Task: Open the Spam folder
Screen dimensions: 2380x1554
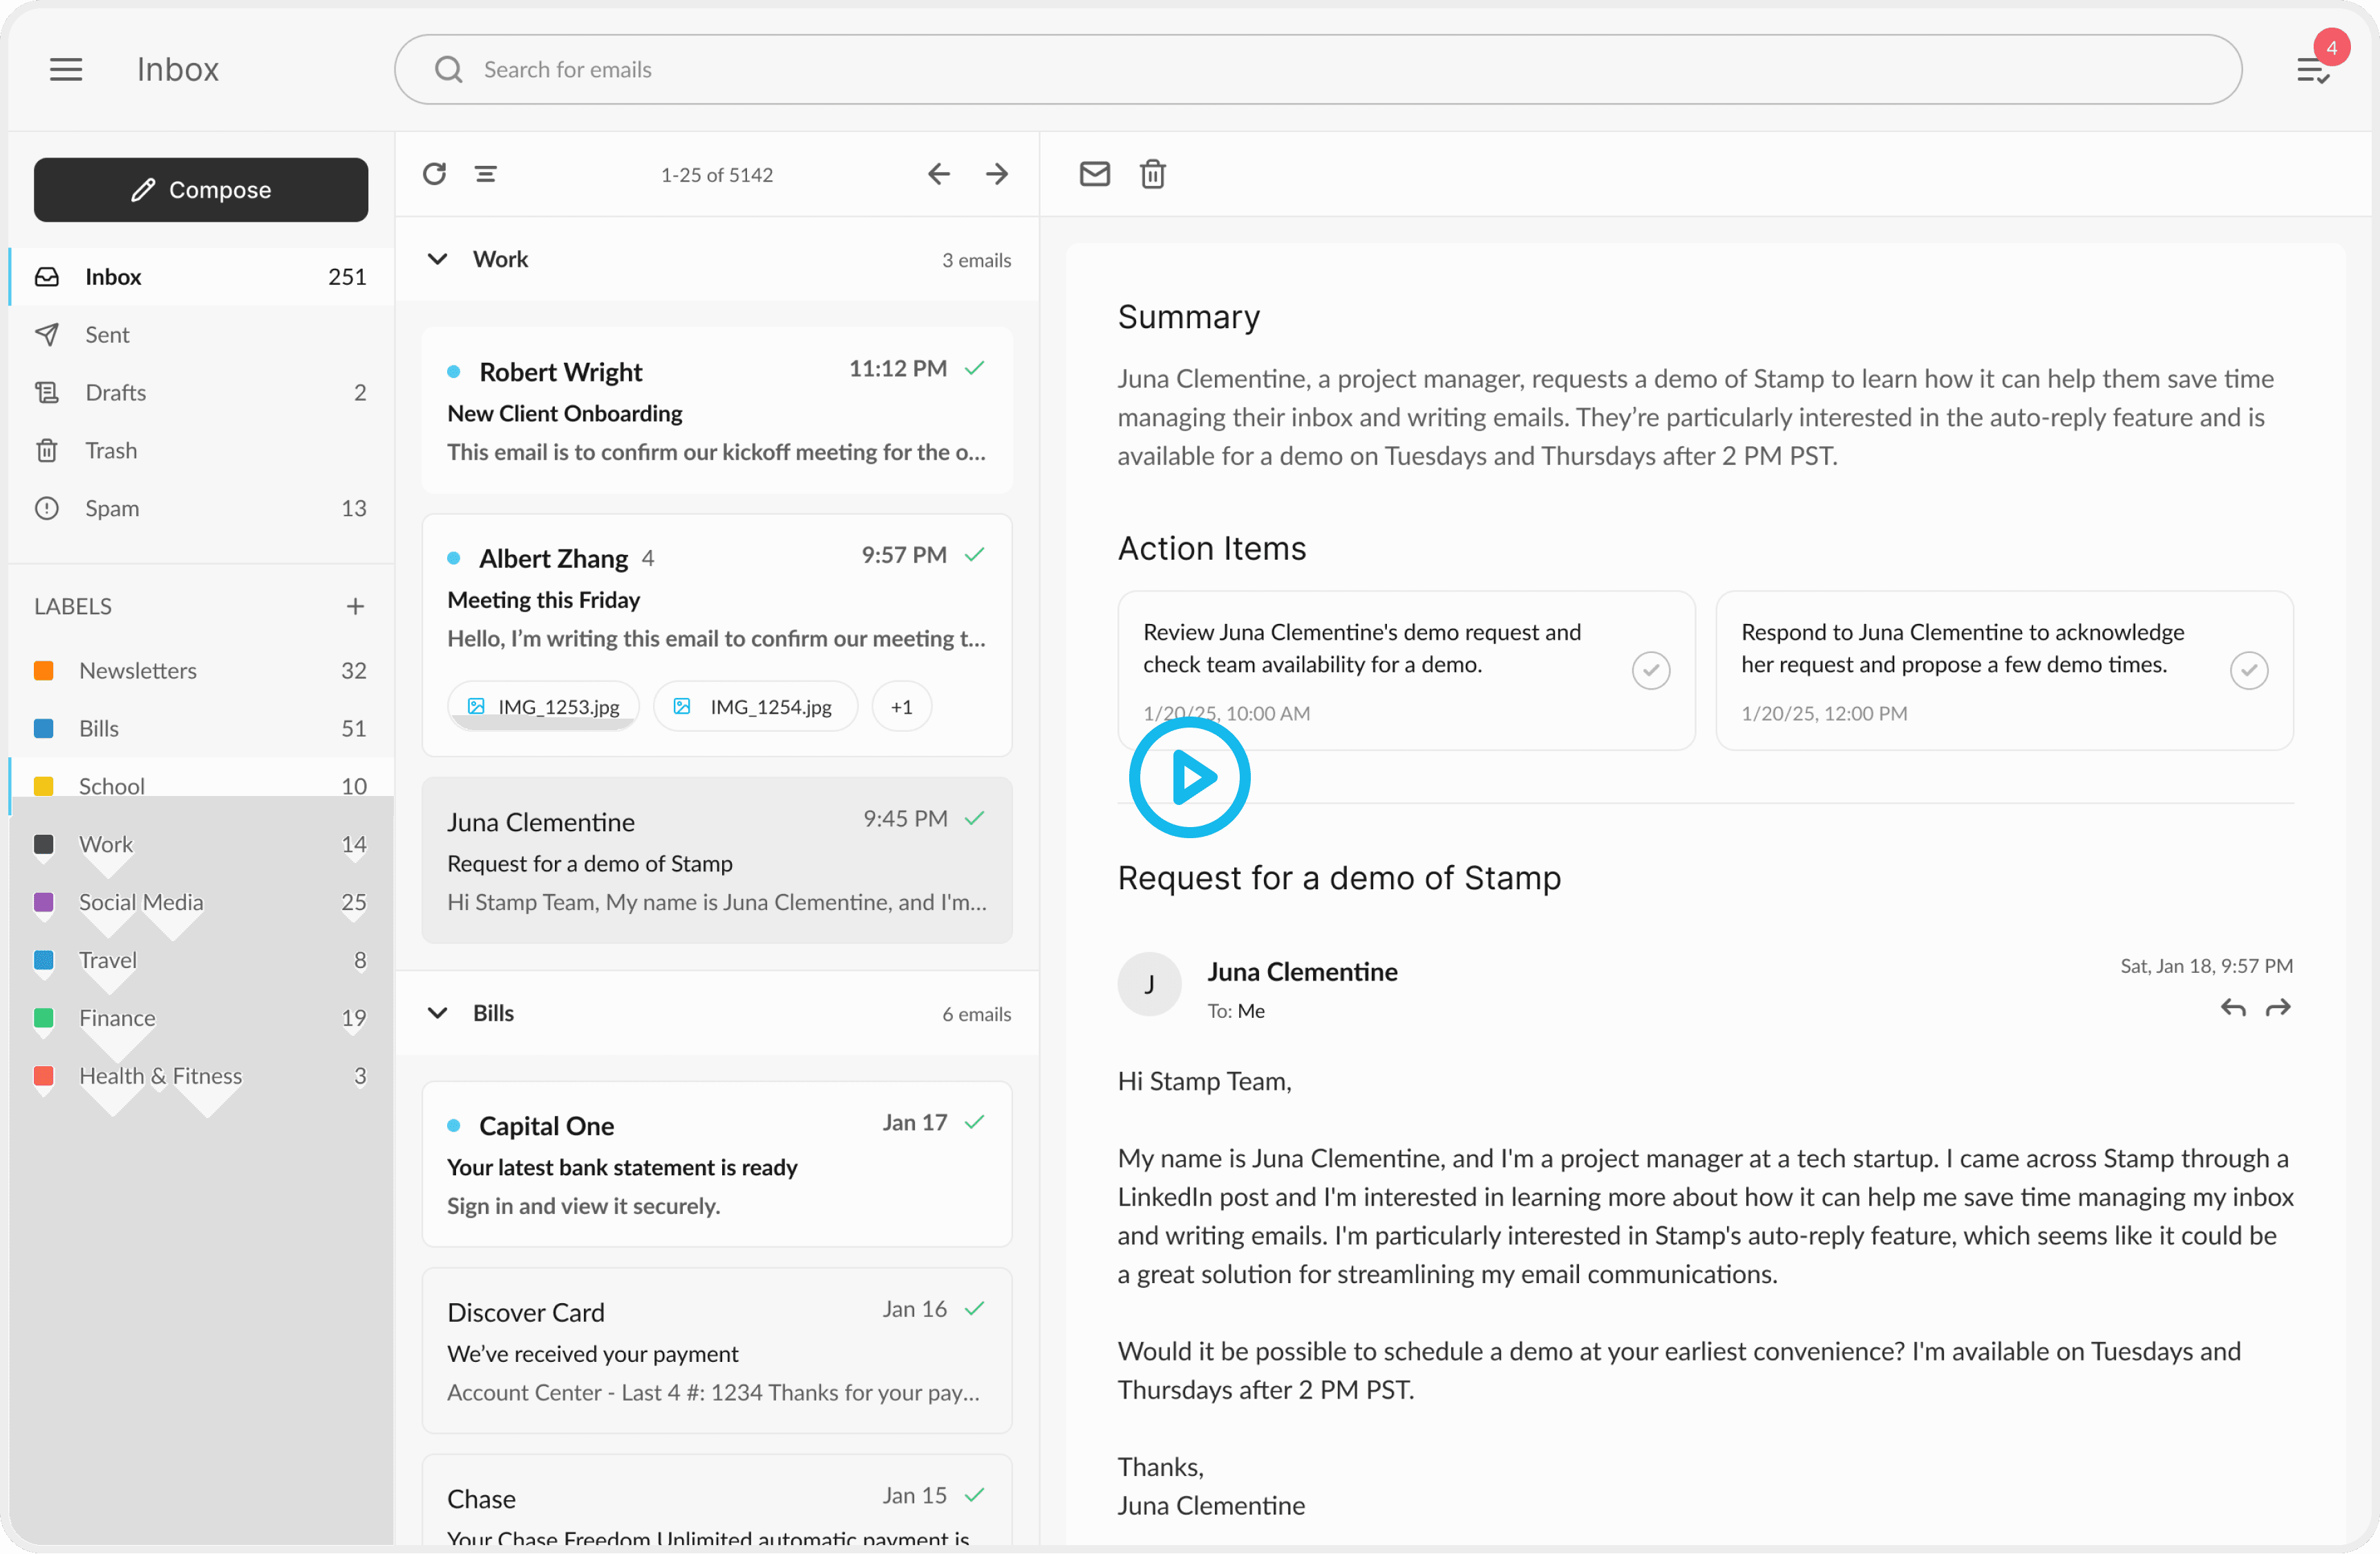Action: [201, 509]
